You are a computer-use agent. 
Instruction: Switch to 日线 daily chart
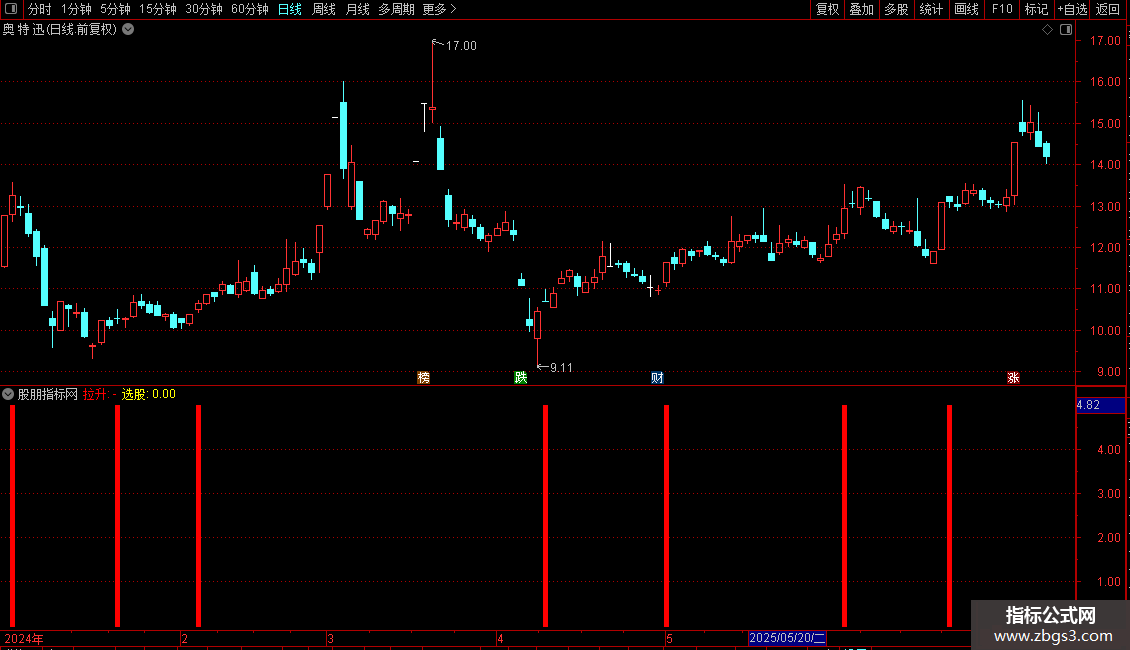(290, 9)
